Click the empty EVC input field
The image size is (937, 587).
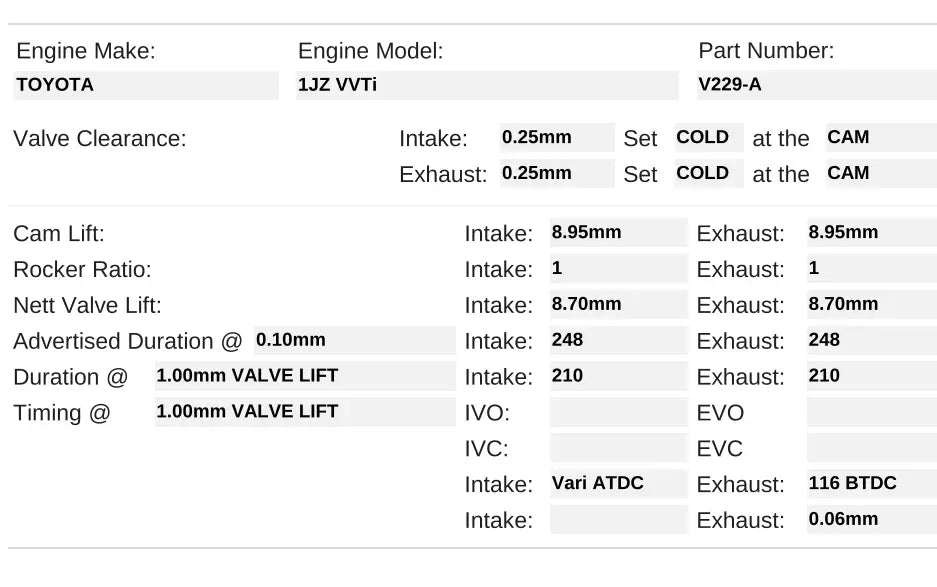871,448
